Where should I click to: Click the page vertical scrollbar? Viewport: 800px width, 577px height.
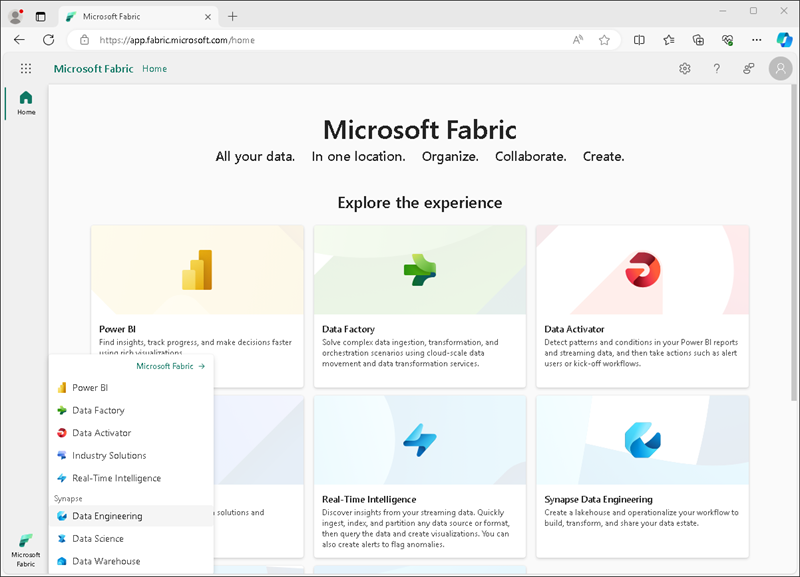[793, 243]
